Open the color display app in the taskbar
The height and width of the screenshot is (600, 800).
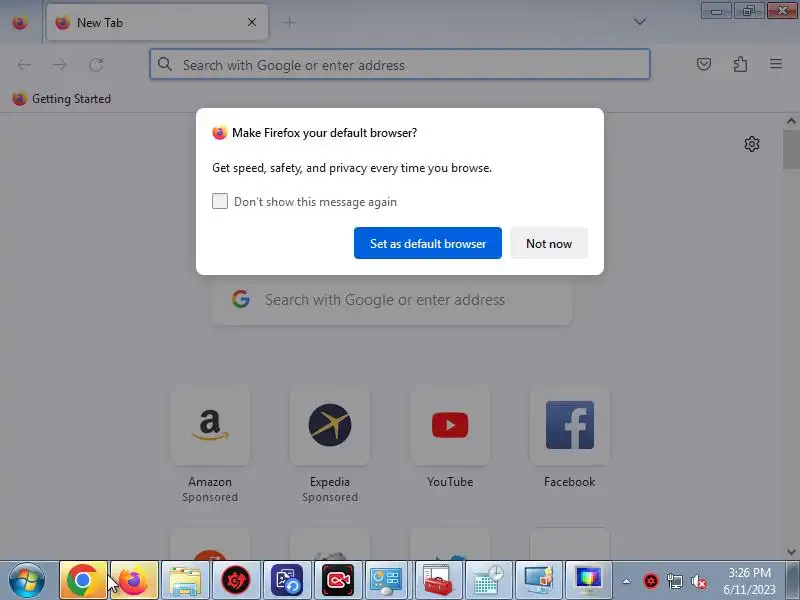589,581
